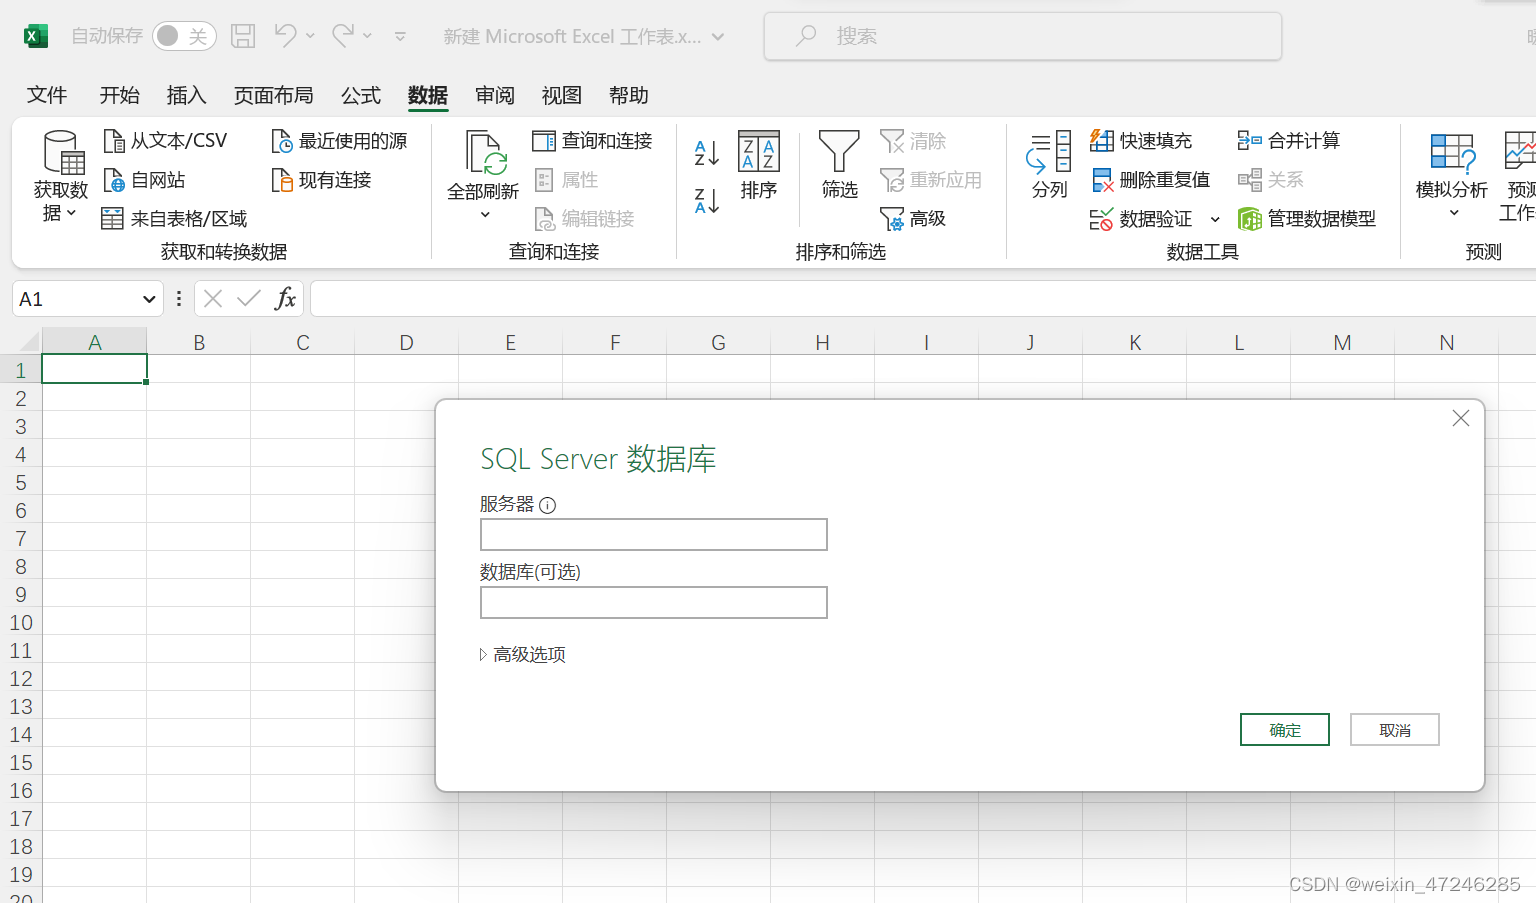Expand Advanced options (高级选项)
1536x903 pixels.
point(523,655)
